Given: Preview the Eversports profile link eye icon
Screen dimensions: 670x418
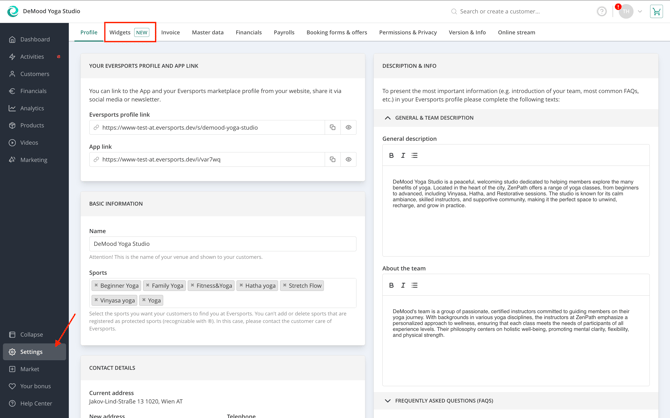Looking at the screenshot, I should click(349, 127).
